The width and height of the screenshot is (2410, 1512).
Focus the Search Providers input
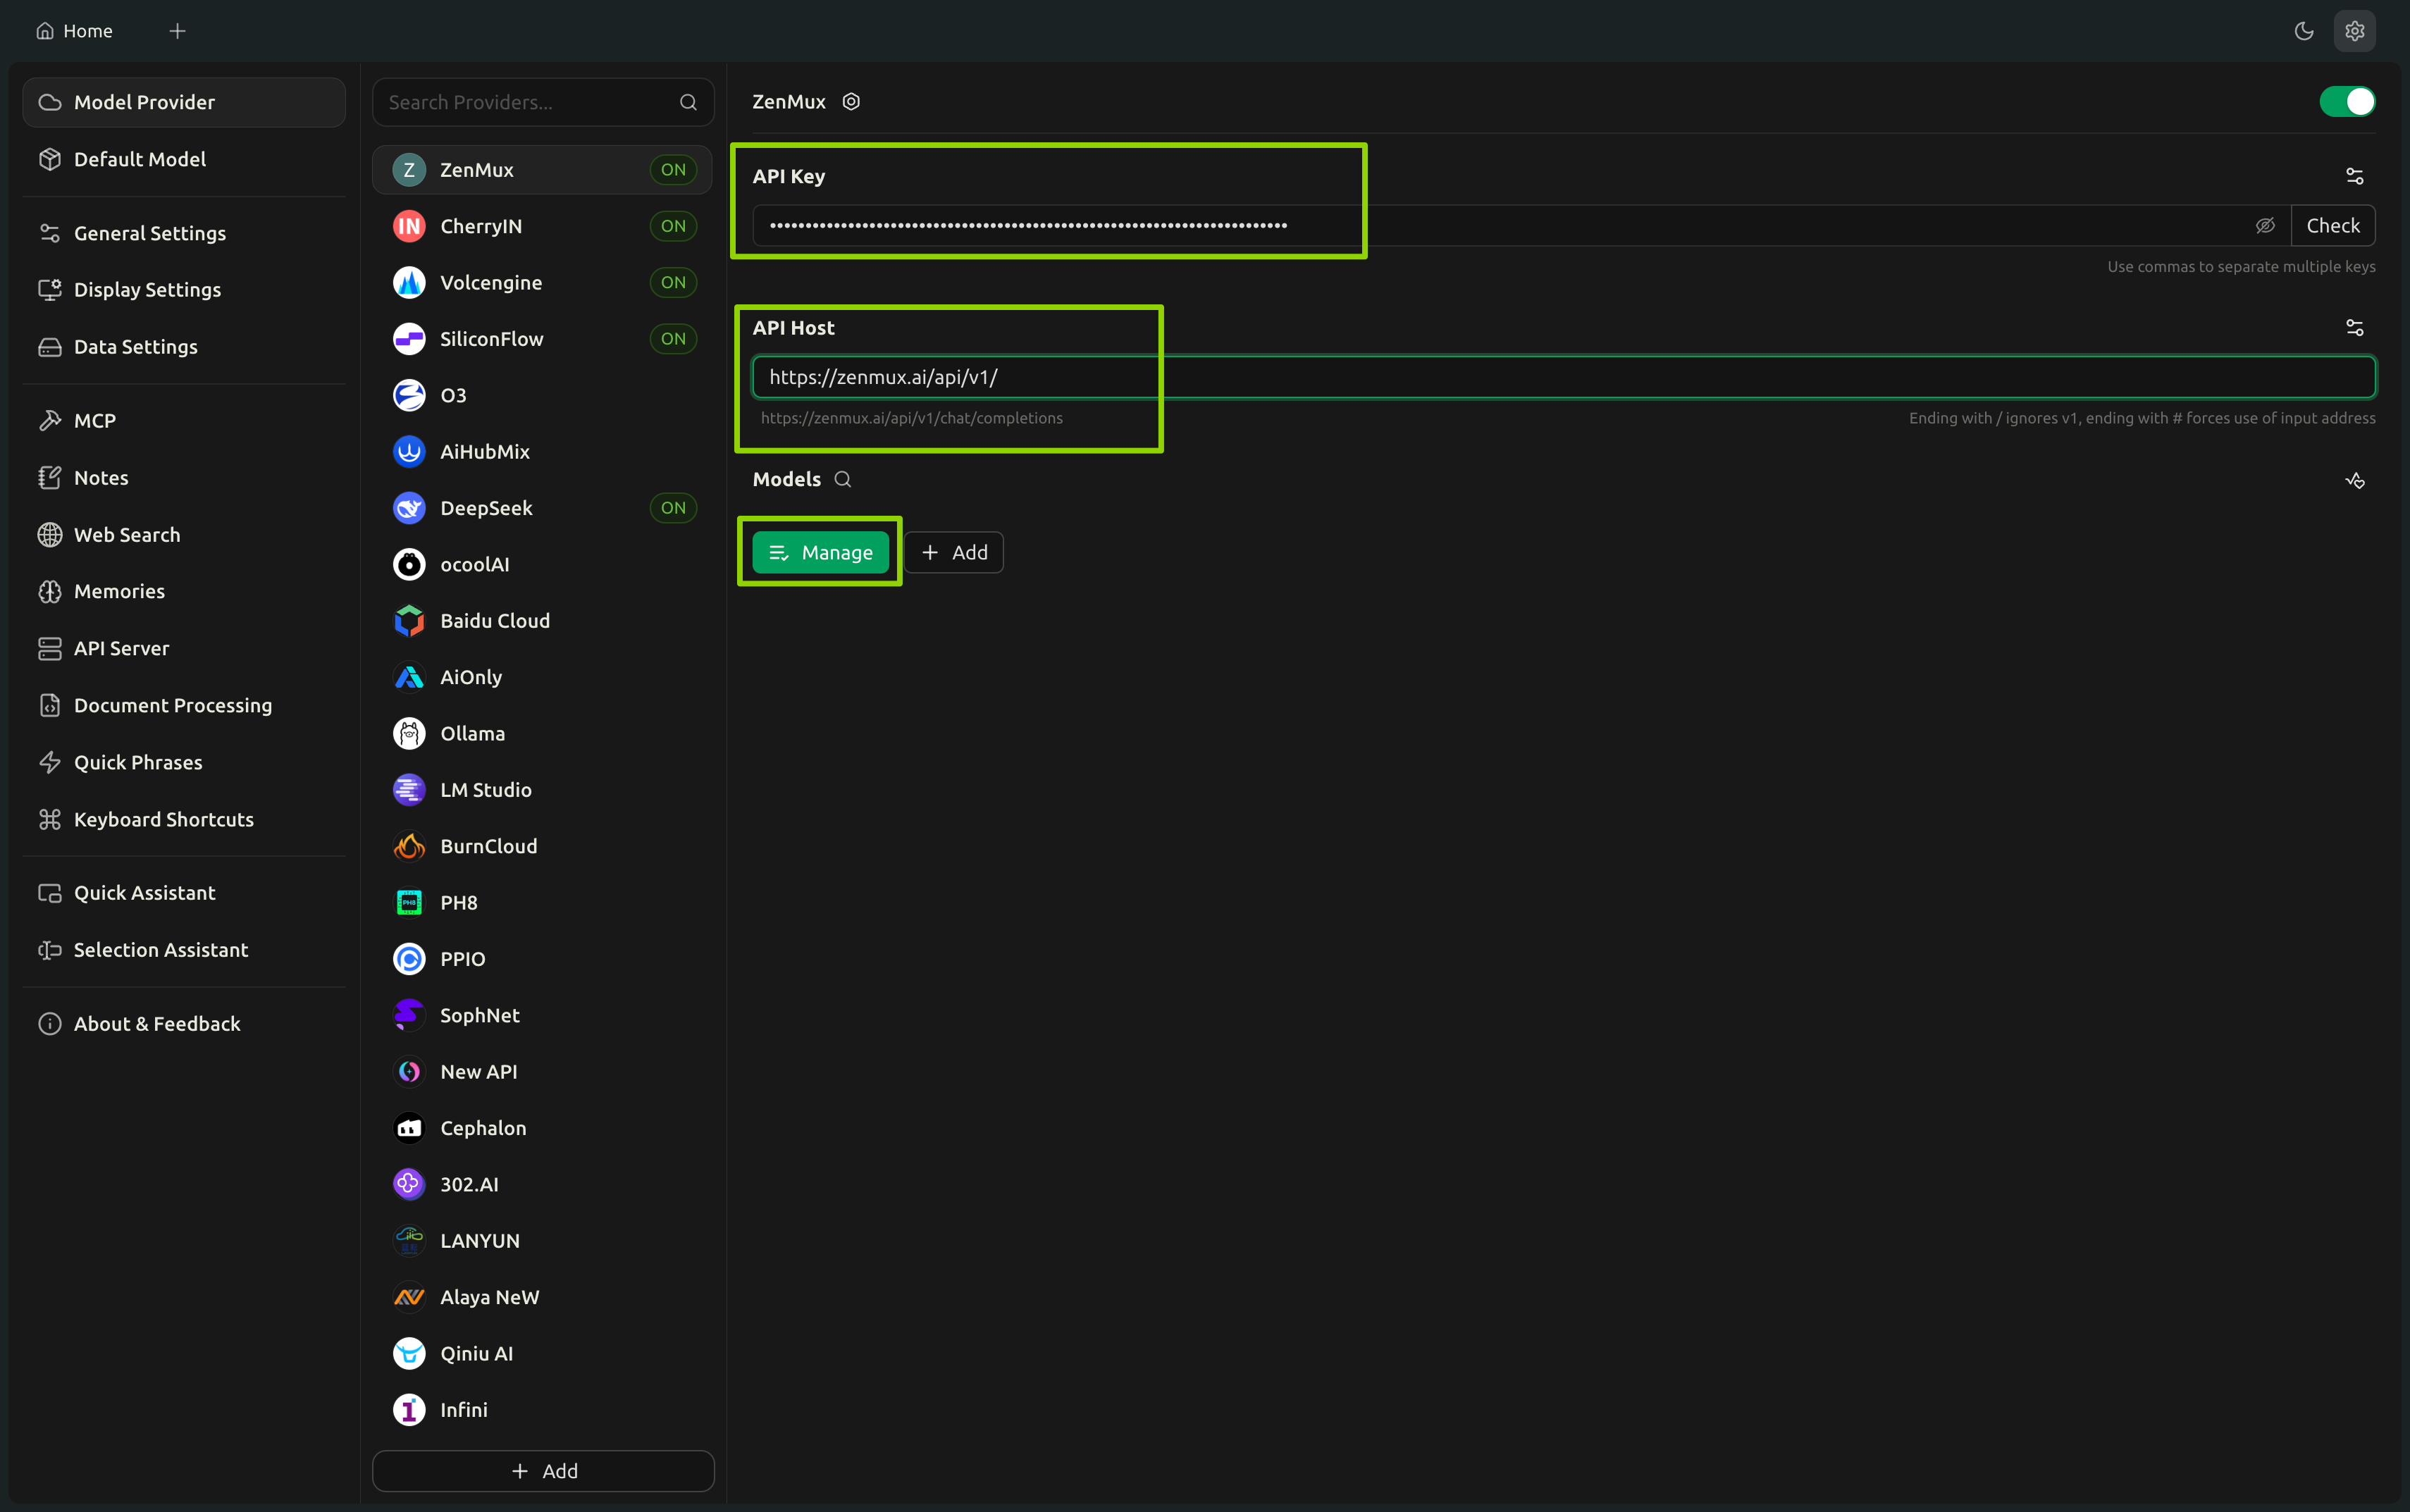click(543, 102)
